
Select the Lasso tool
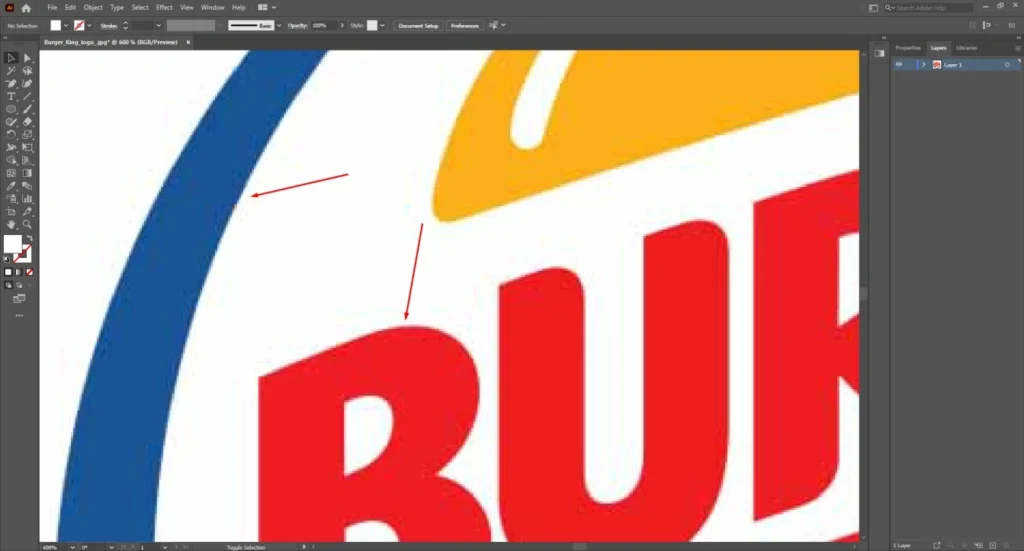point(27,71)
